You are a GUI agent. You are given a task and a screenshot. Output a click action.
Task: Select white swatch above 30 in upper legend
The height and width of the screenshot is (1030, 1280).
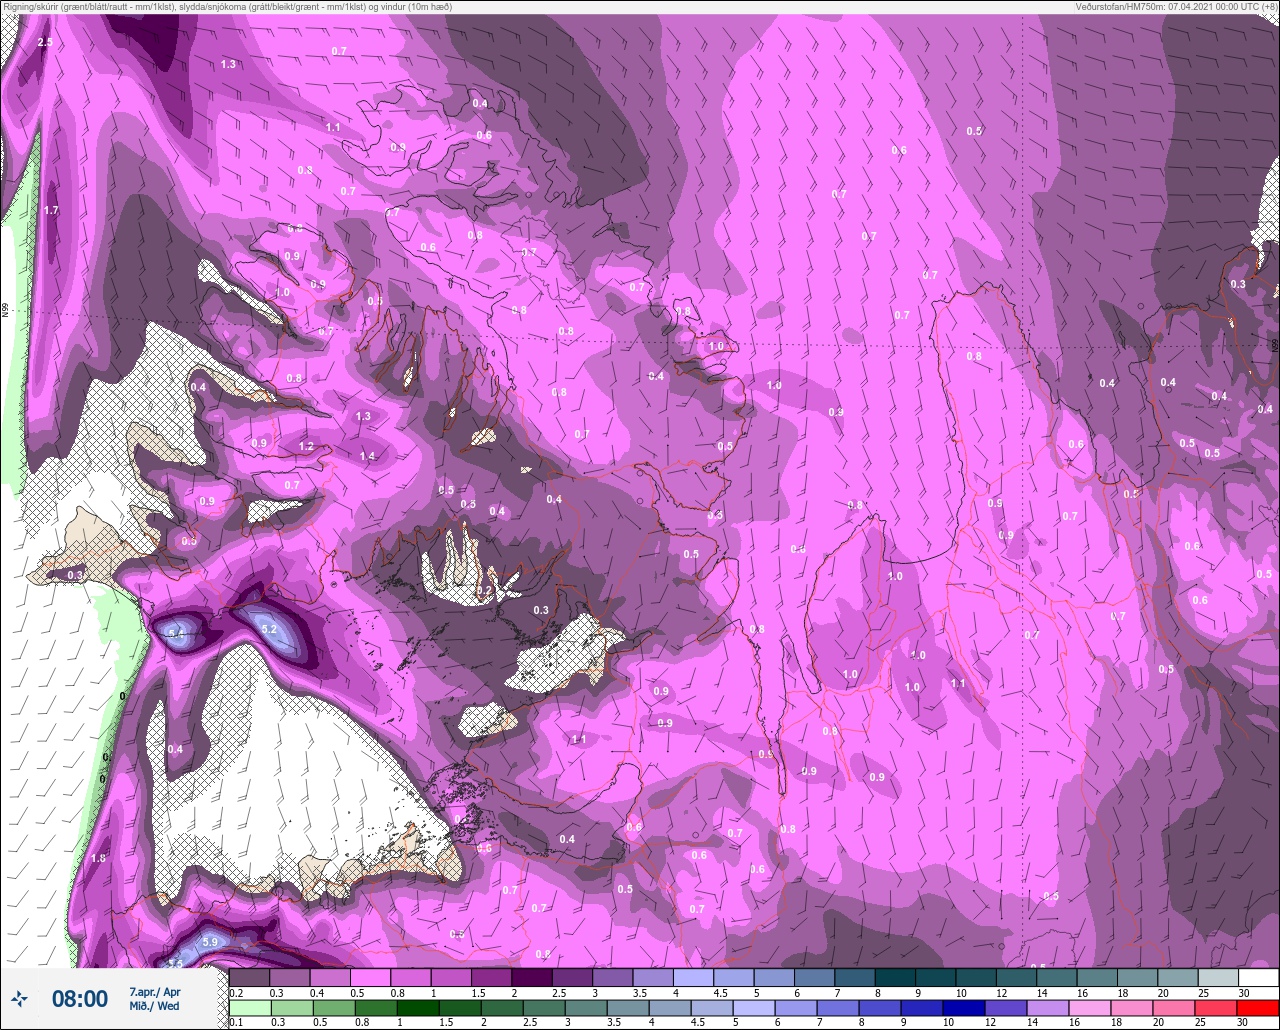[1259, 977]
